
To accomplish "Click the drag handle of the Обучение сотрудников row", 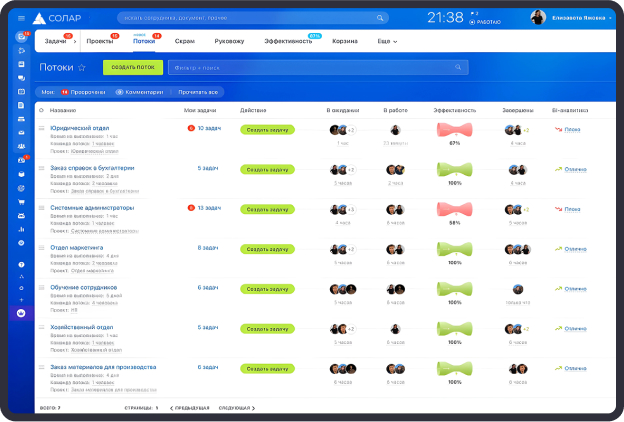I will tap(41, 287).
